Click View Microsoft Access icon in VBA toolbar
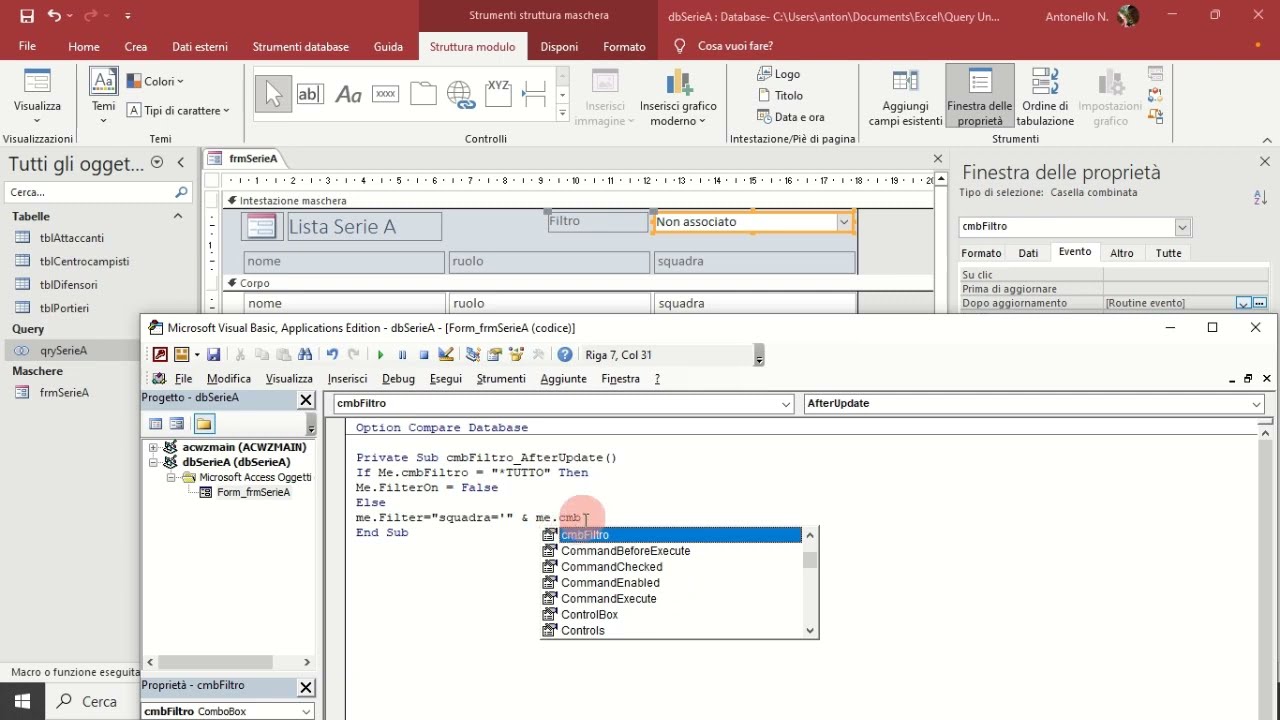The height and width of the screenshot is (720, 1280). coord(160,354)
